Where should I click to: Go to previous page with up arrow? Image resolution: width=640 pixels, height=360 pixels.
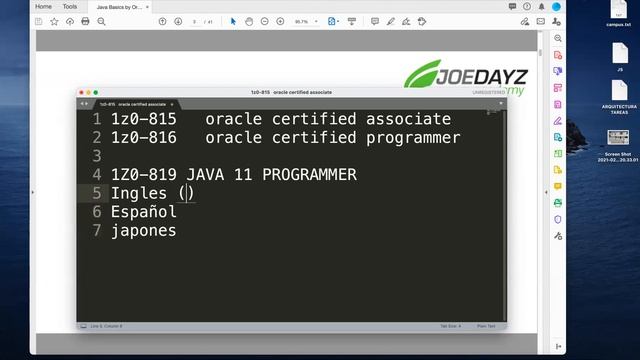pyautogui.click(x=162, y=22)
